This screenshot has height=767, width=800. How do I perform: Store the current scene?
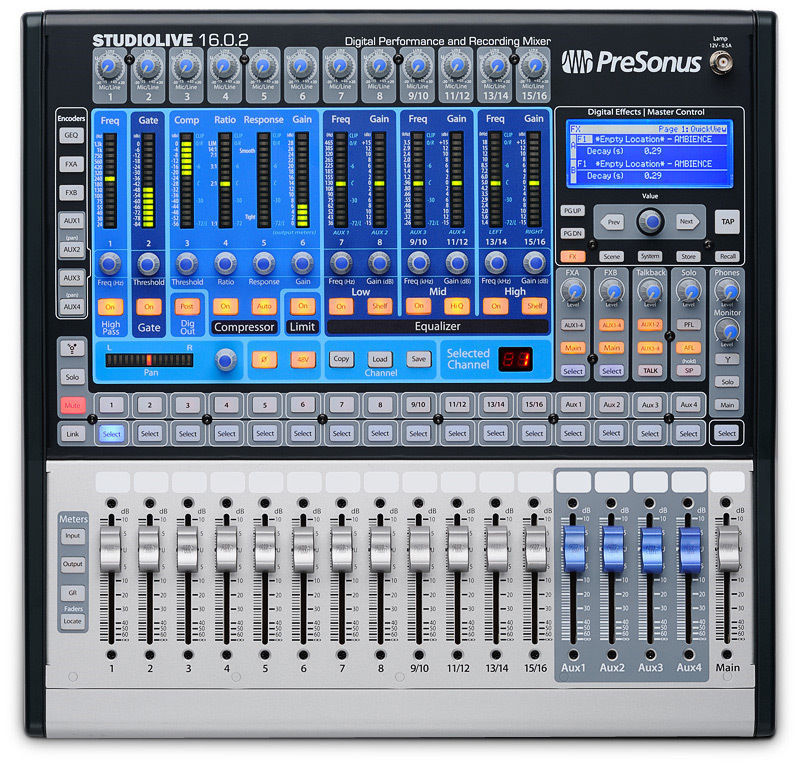click(x=688, y=258)
